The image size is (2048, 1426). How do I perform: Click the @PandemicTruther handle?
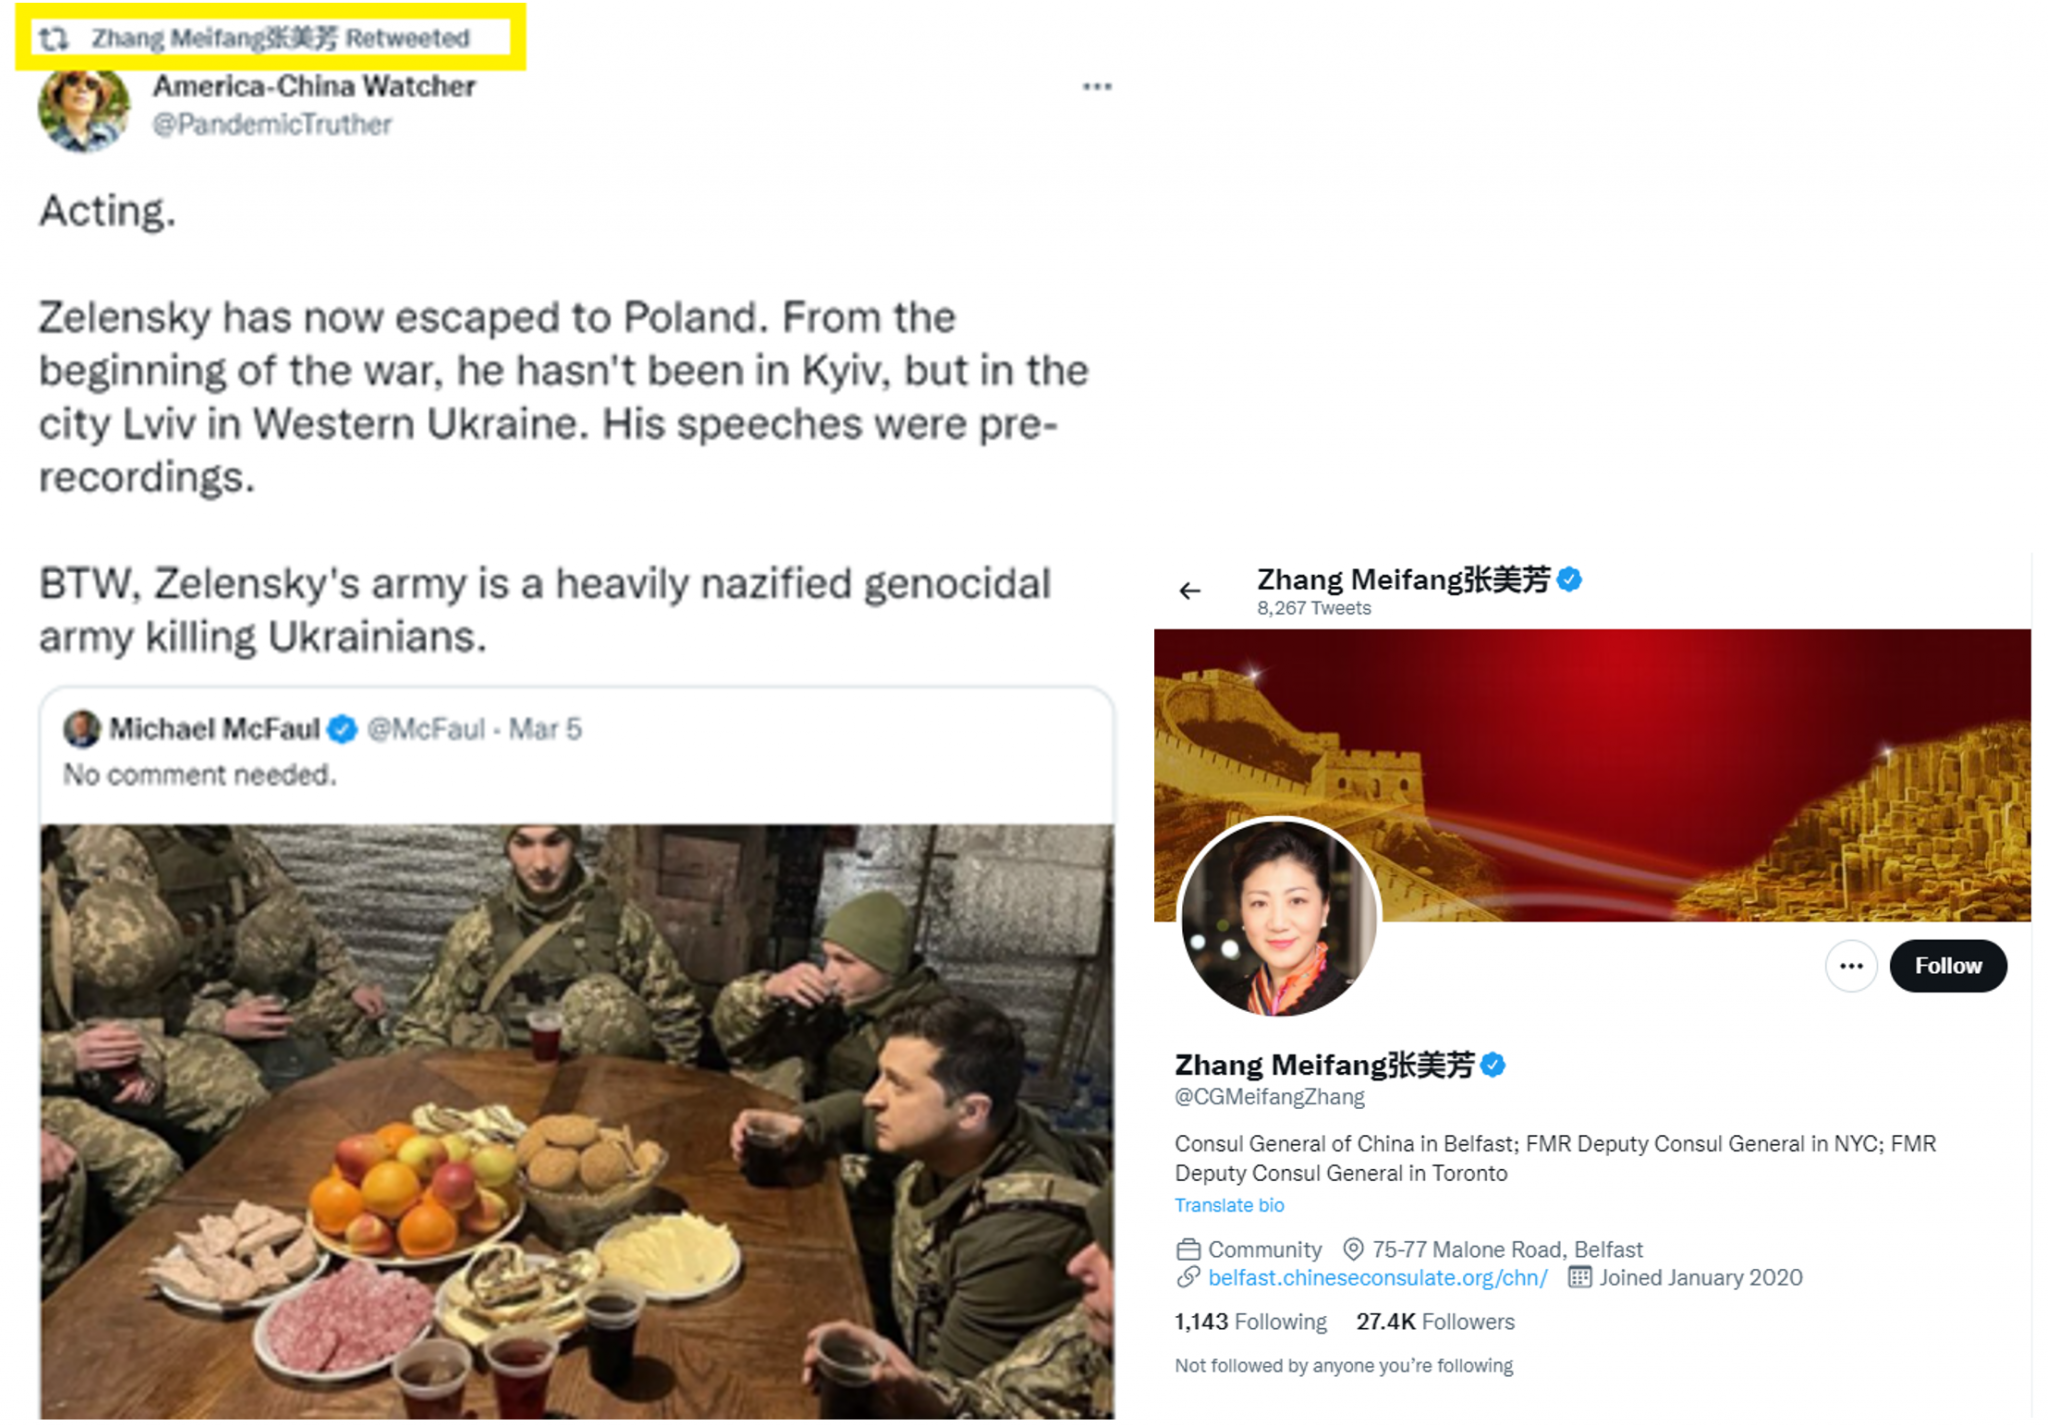pos(272,125)
